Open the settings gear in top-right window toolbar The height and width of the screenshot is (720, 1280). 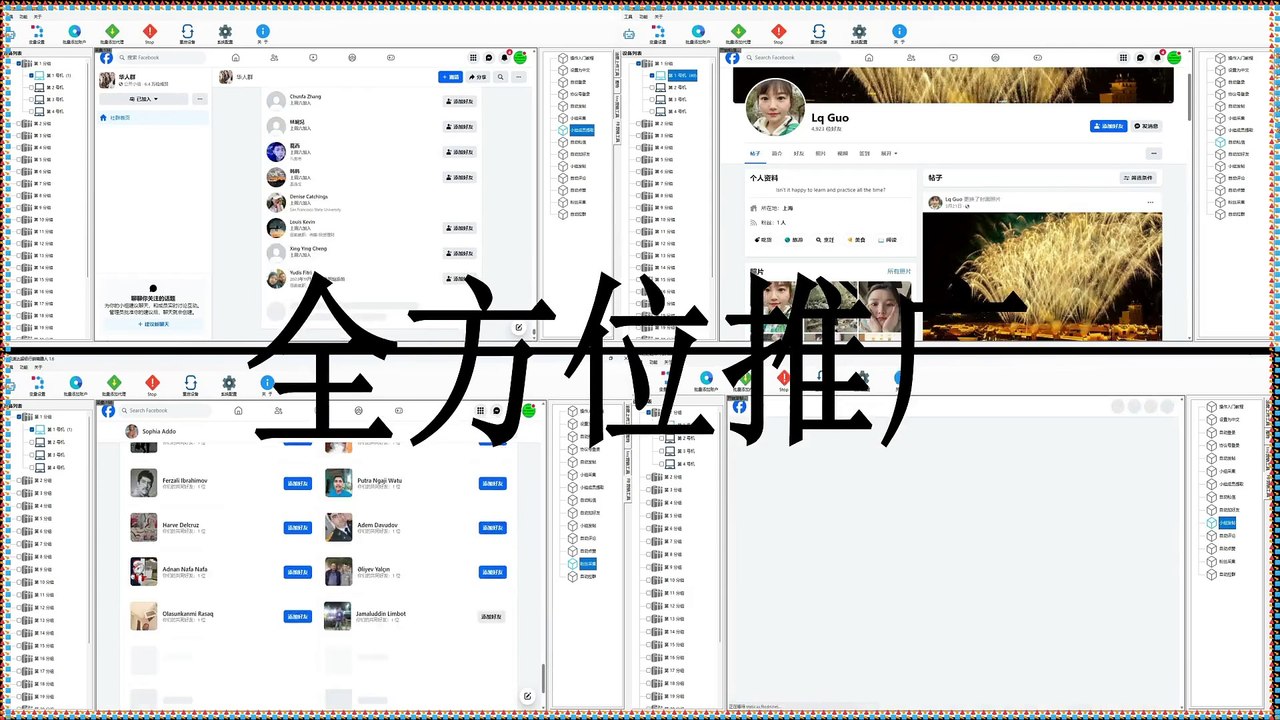pyautogui.click(x=859, y=31)
